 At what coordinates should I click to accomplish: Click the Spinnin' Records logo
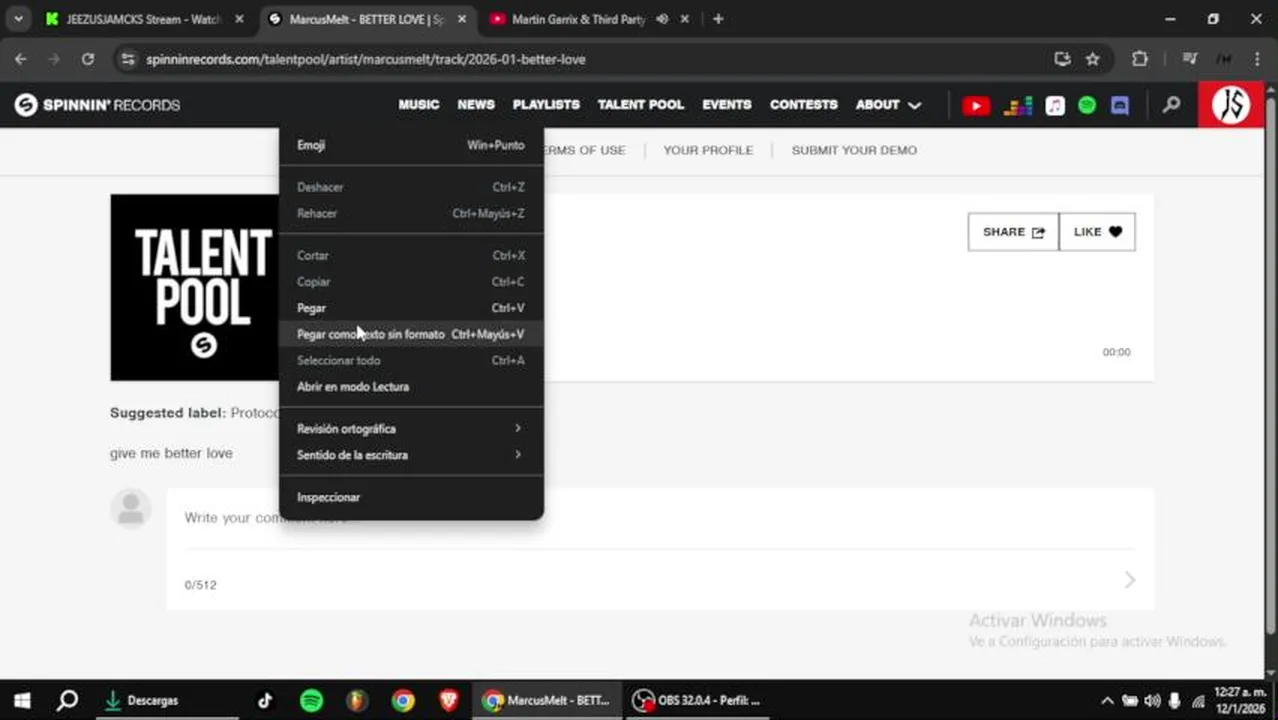97,105
